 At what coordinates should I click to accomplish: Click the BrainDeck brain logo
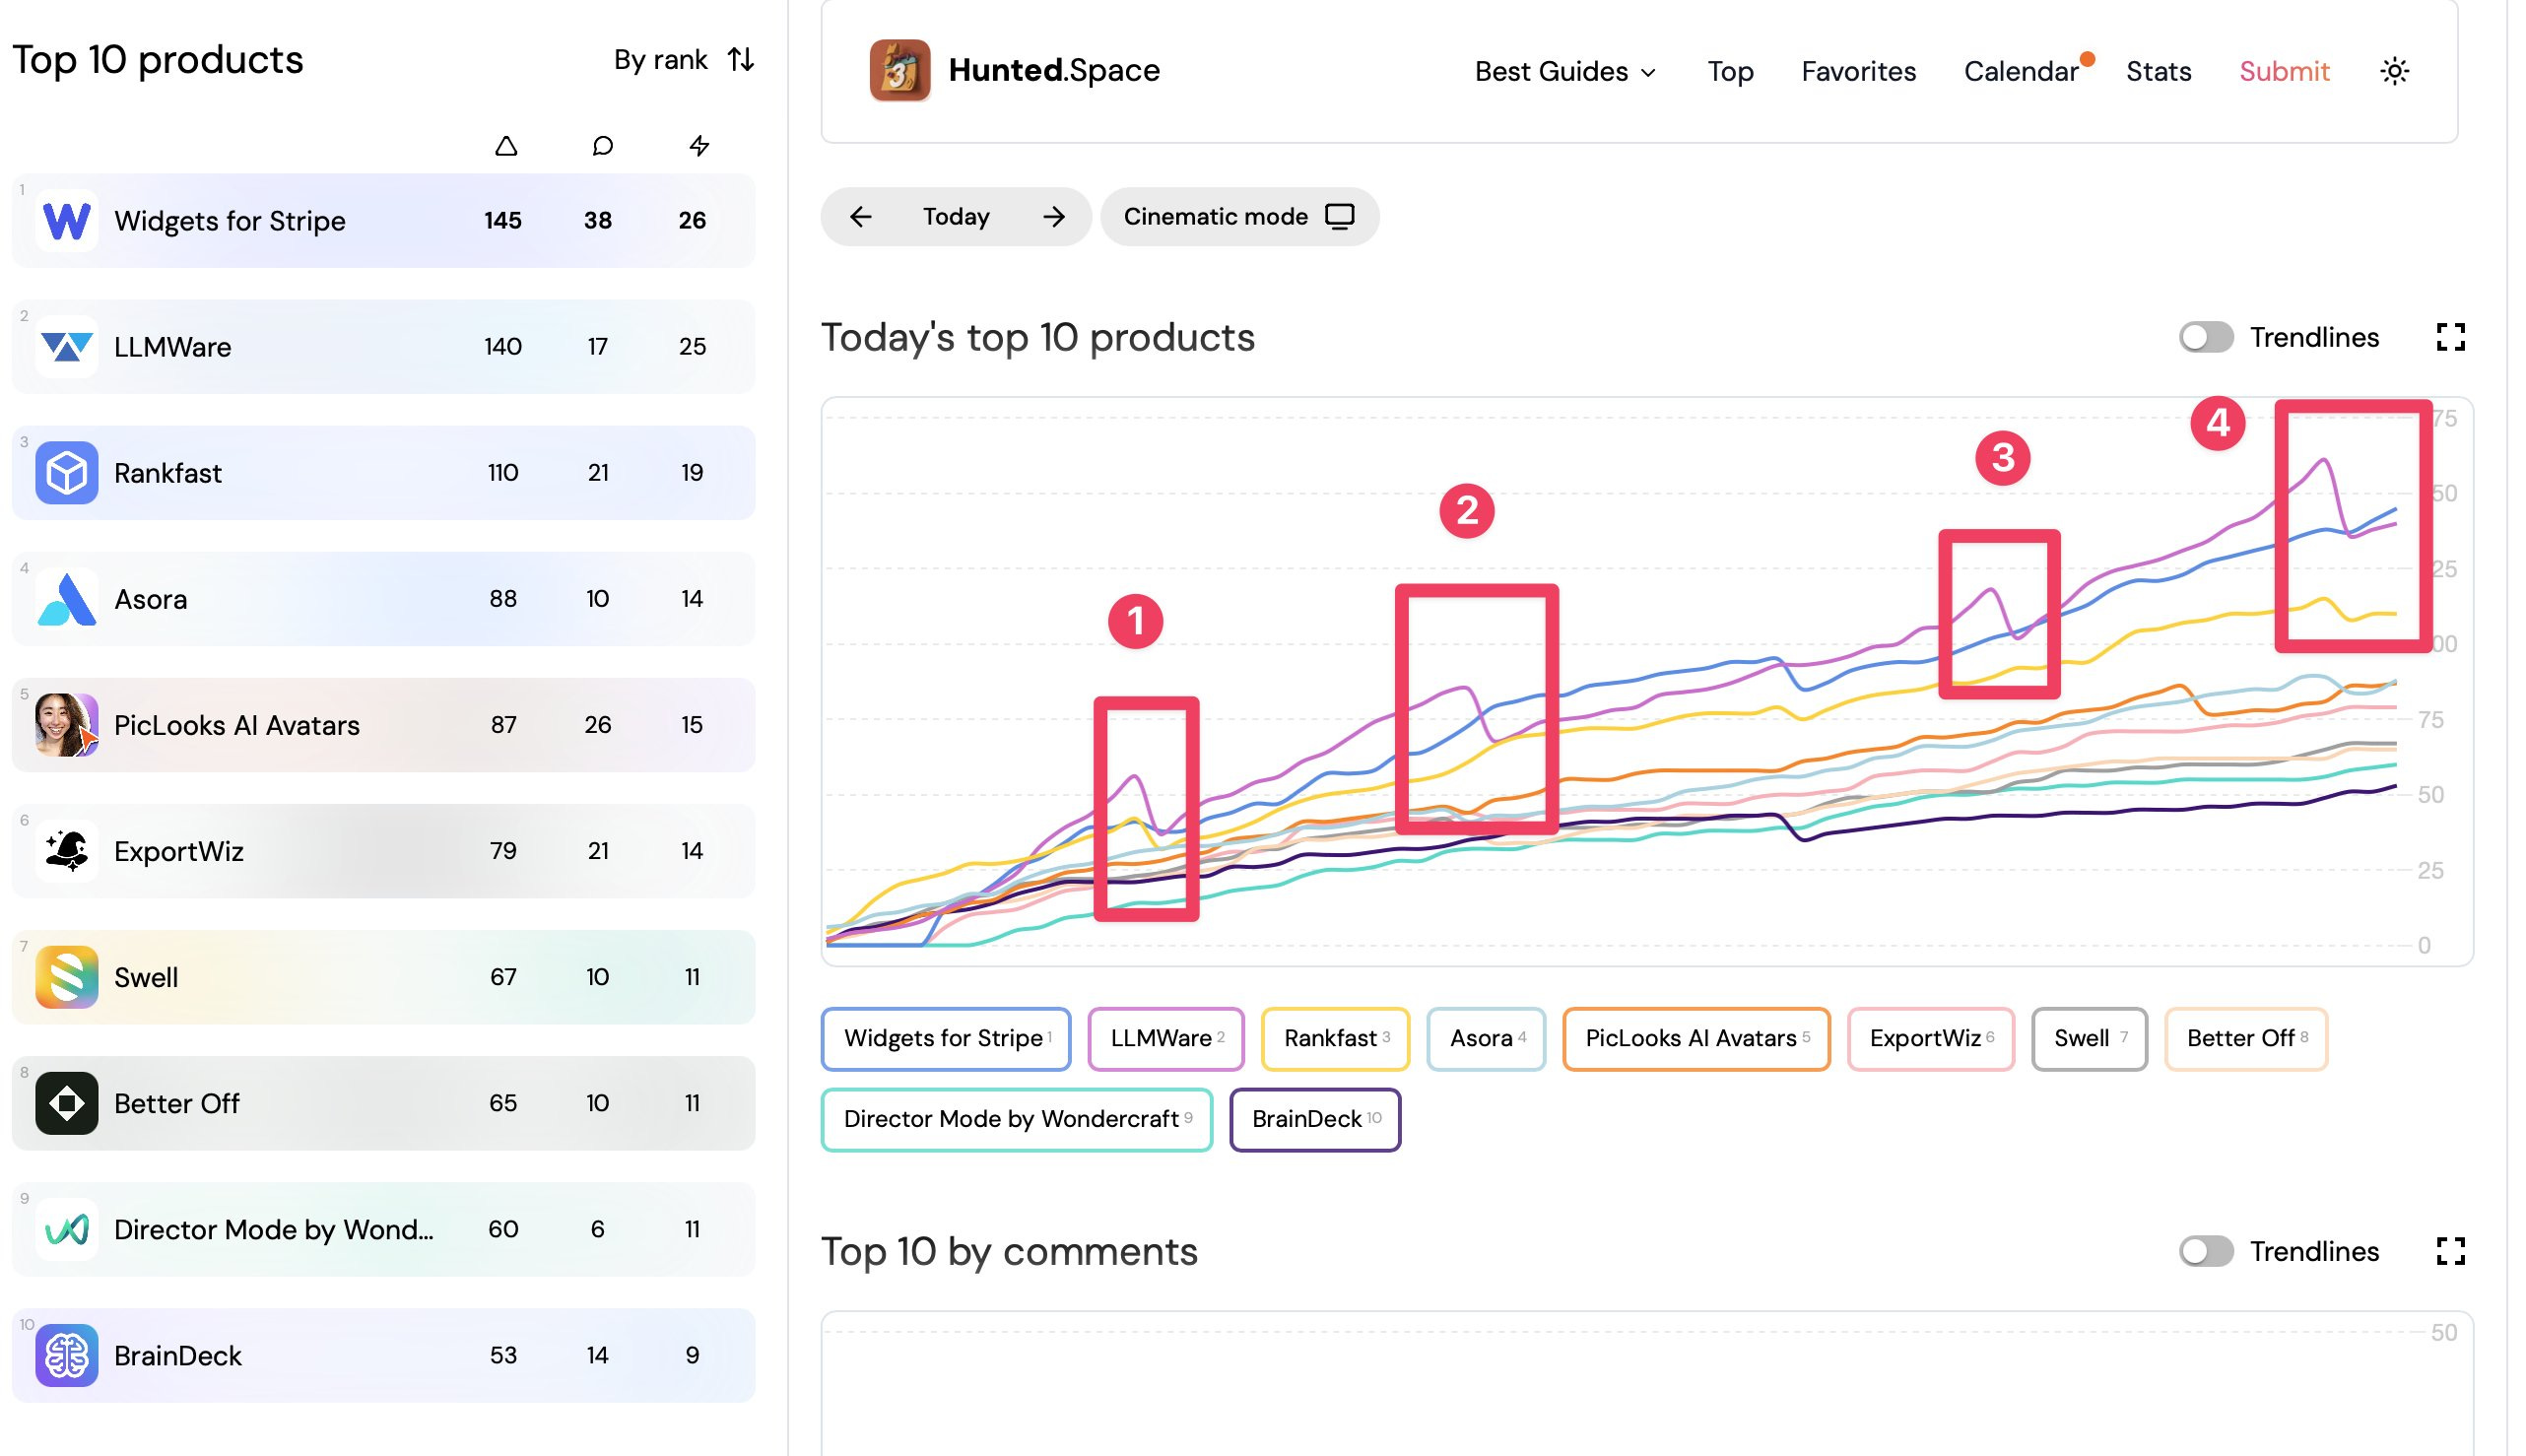[67, 1355]
